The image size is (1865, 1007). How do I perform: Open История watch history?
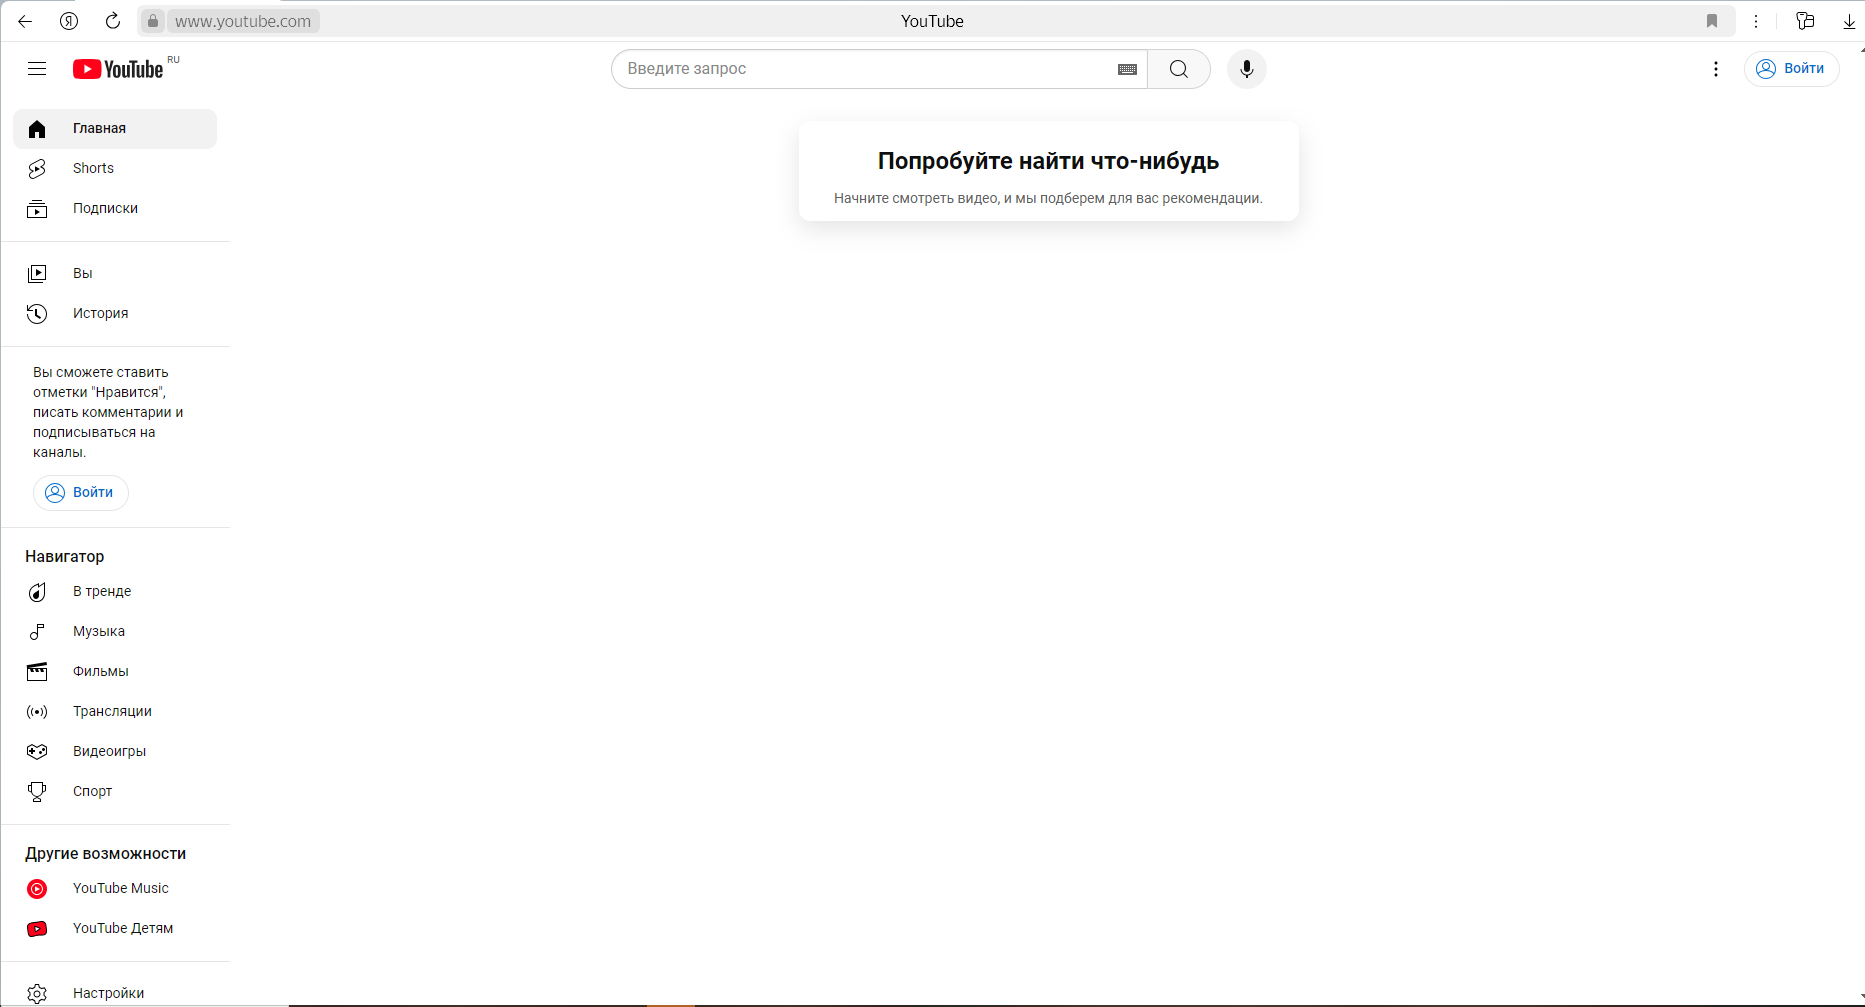100,313
